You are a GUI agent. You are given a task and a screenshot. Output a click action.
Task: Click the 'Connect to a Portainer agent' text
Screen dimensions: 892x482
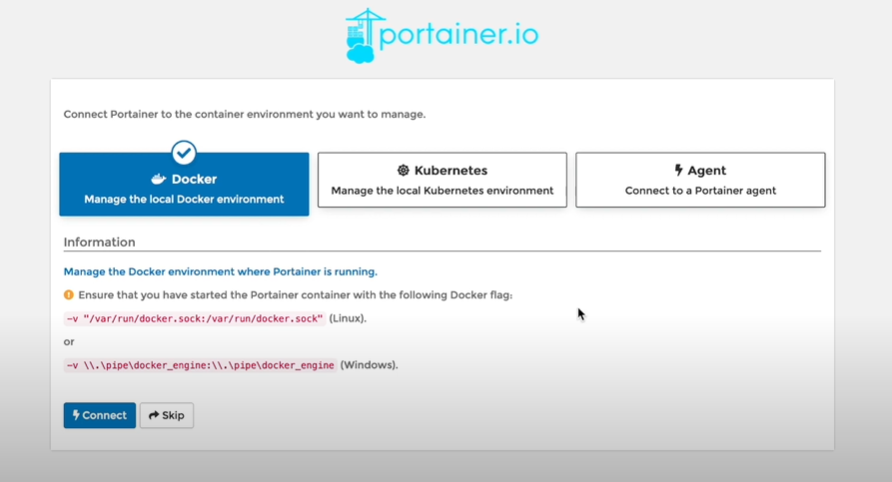[x=700, y=191]
